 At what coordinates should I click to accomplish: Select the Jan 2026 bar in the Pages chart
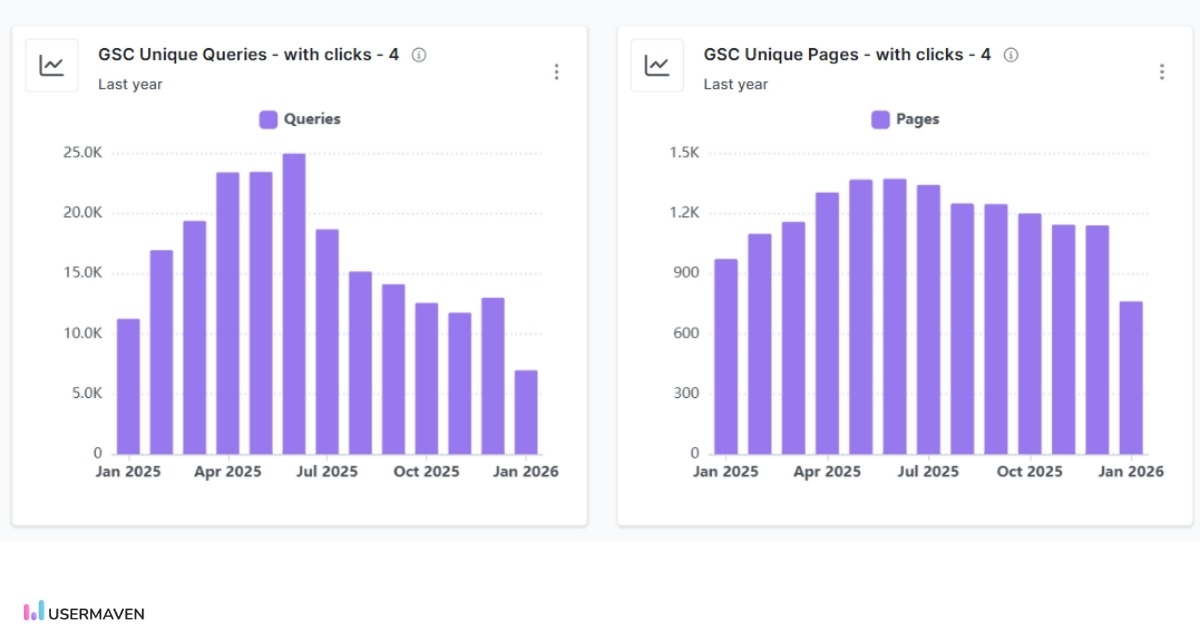click(1130, 380)
